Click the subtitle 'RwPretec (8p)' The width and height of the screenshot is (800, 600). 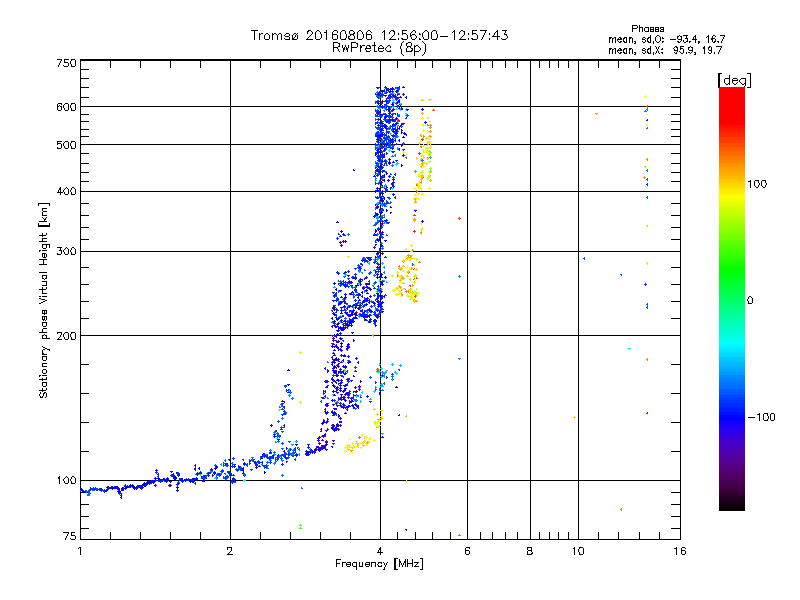[379, 48]
